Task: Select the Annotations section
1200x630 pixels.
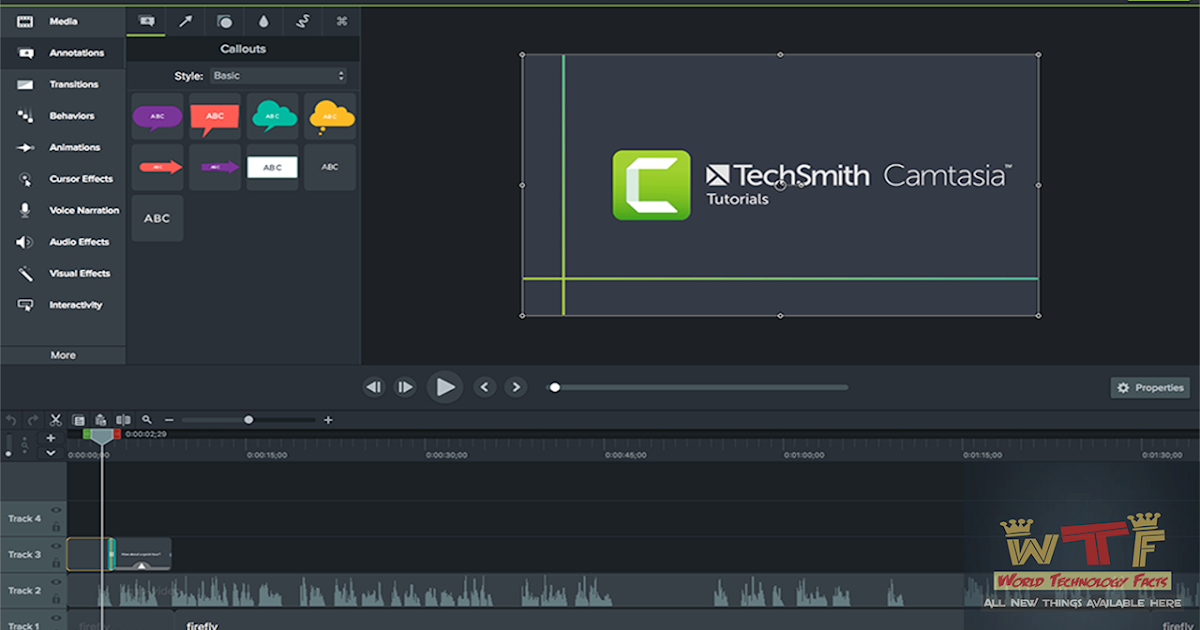Action: point(62,53)
